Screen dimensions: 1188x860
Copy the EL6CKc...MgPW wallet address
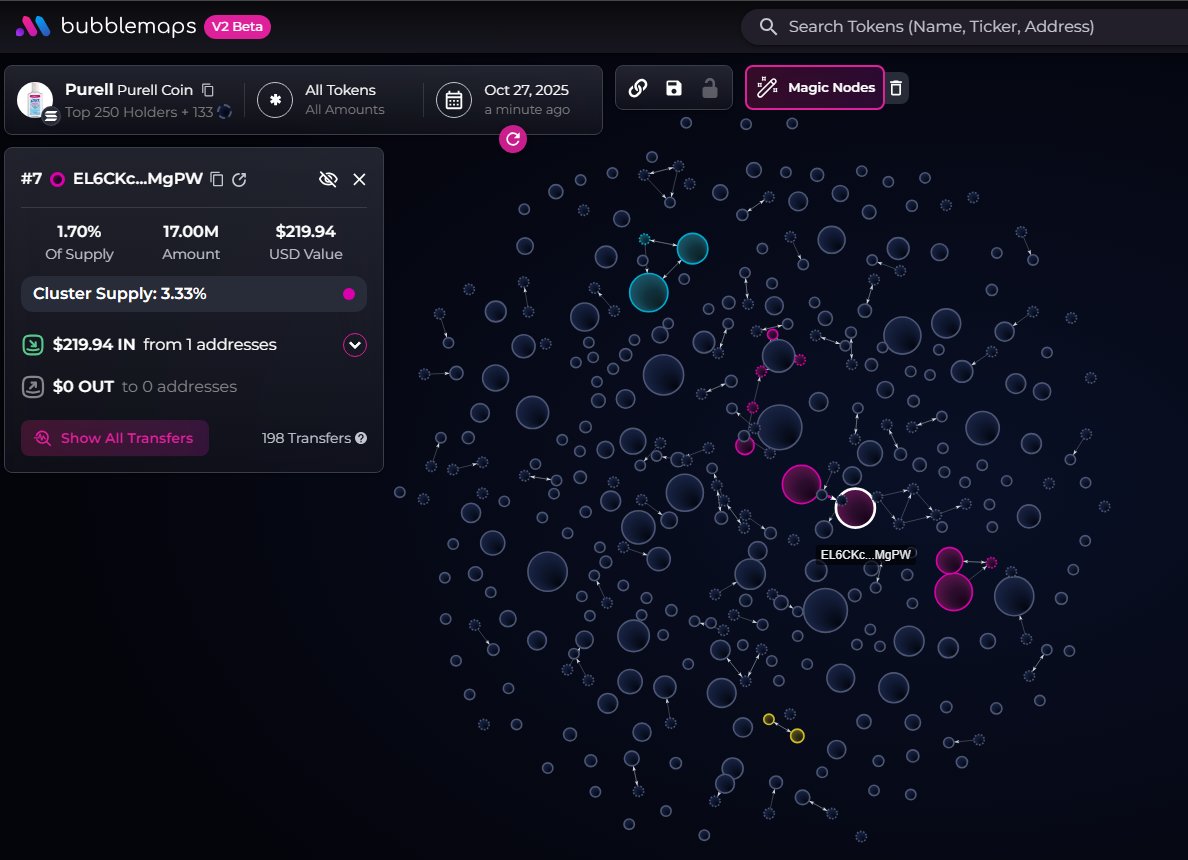pyautogui.click(x=216, y=179)
